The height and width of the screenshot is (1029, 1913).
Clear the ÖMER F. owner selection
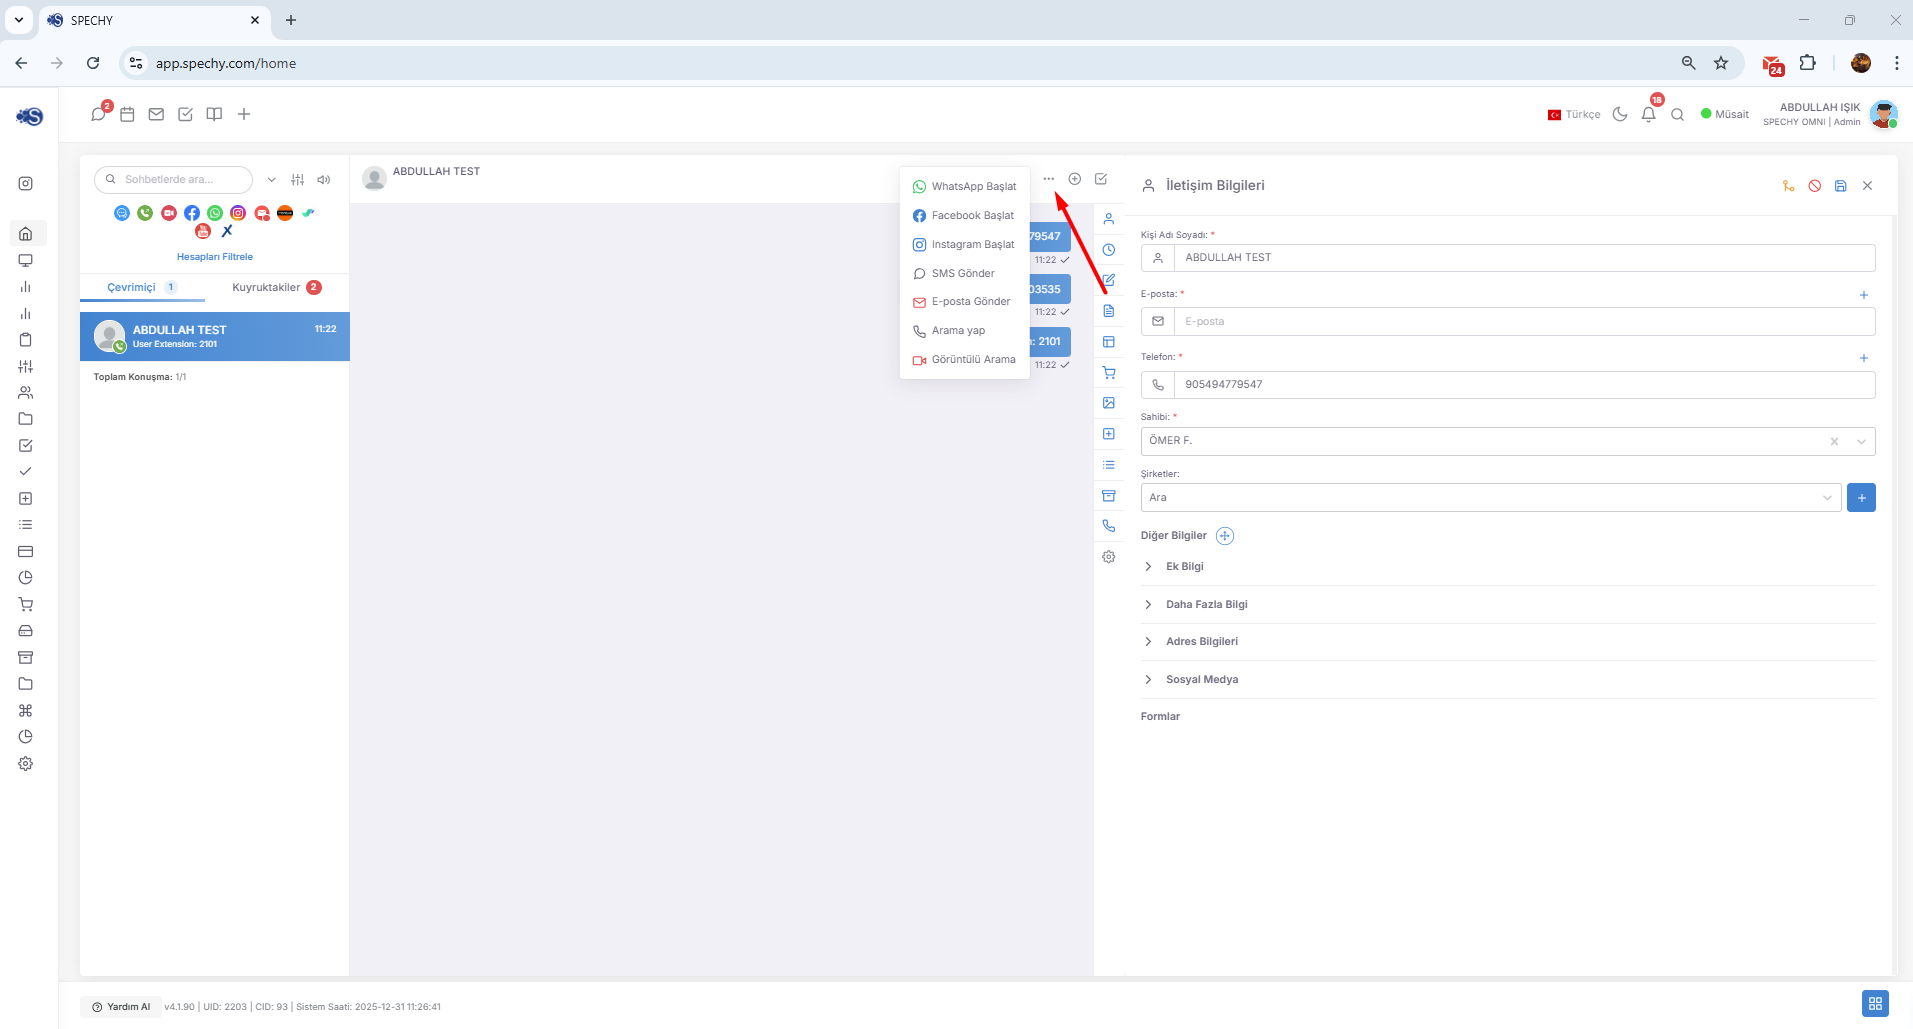coord(1834,441)
